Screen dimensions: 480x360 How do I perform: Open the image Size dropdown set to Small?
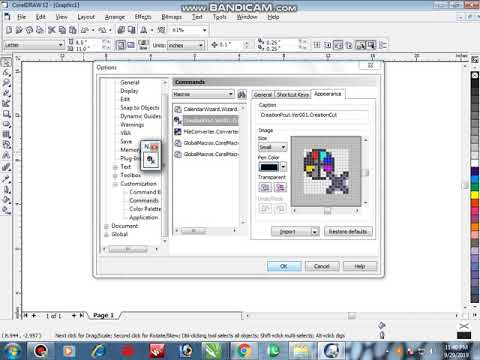(x=272, y=147)
